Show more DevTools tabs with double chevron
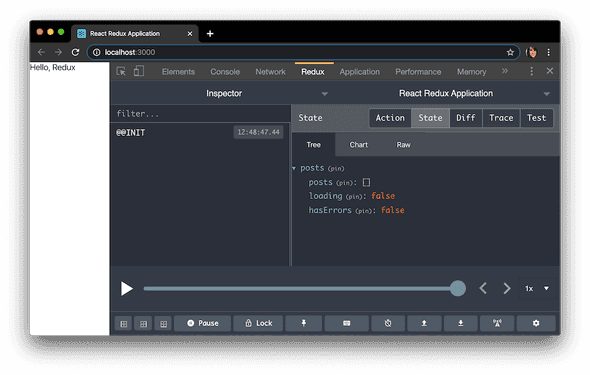The height and width of the screenshot is (375, 590). pyautogui.click(x=505, y=71)
